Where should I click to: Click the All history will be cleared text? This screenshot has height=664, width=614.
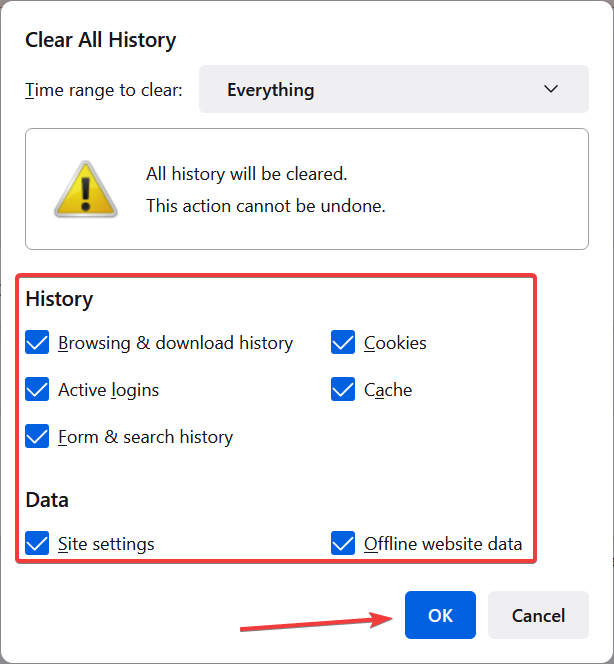tap(246, 174)
